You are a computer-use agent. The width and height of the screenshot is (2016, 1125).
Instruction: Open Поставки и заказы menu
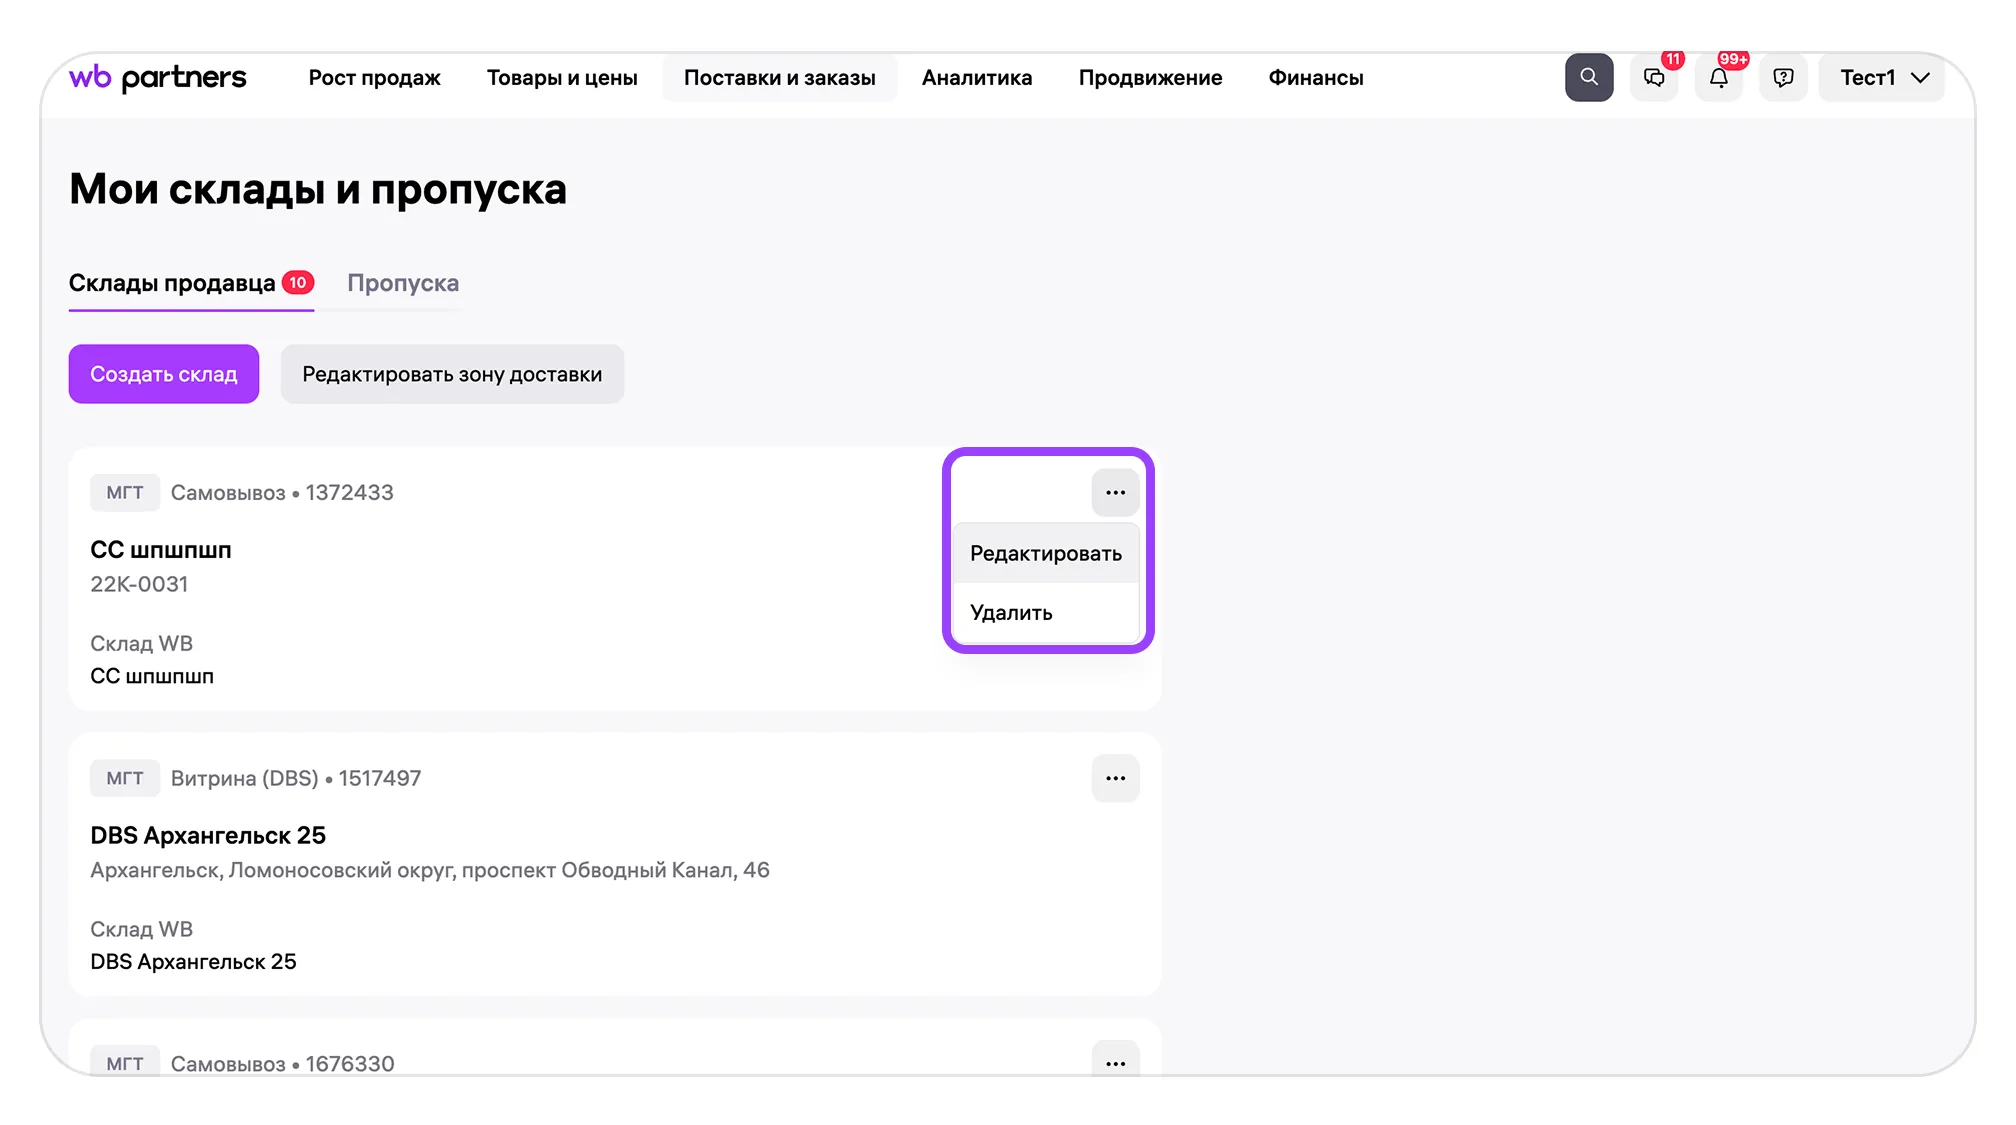pos(779,78)
